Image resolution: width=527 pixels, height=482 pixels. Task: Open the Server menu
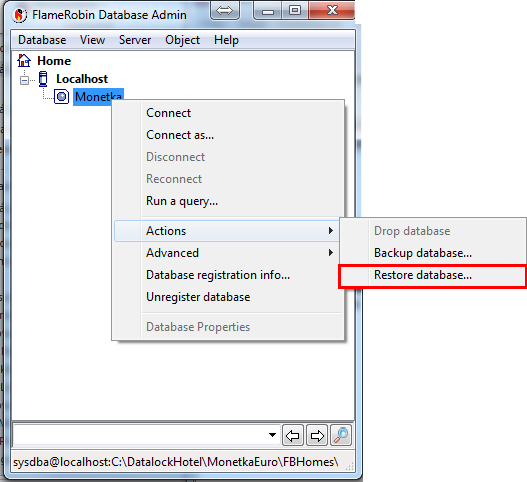(135, 40)
